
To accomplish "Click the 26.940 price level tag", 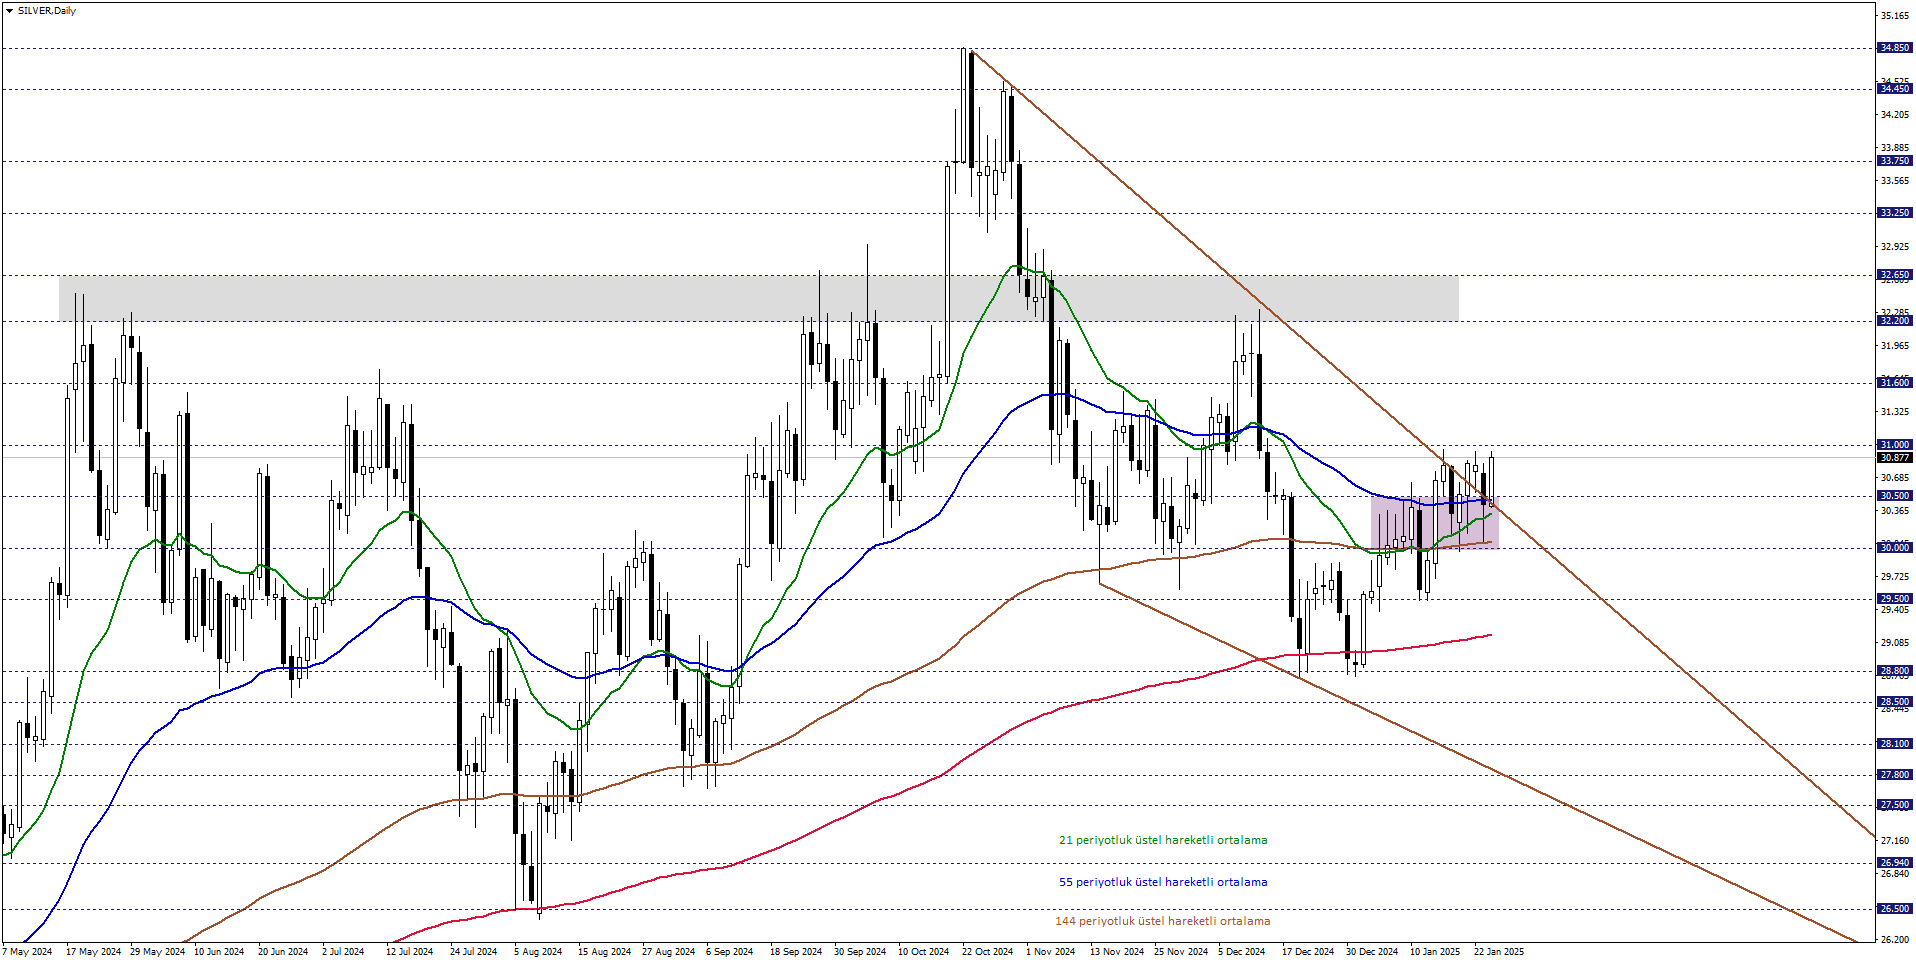I will click(x=1895, y=863).
